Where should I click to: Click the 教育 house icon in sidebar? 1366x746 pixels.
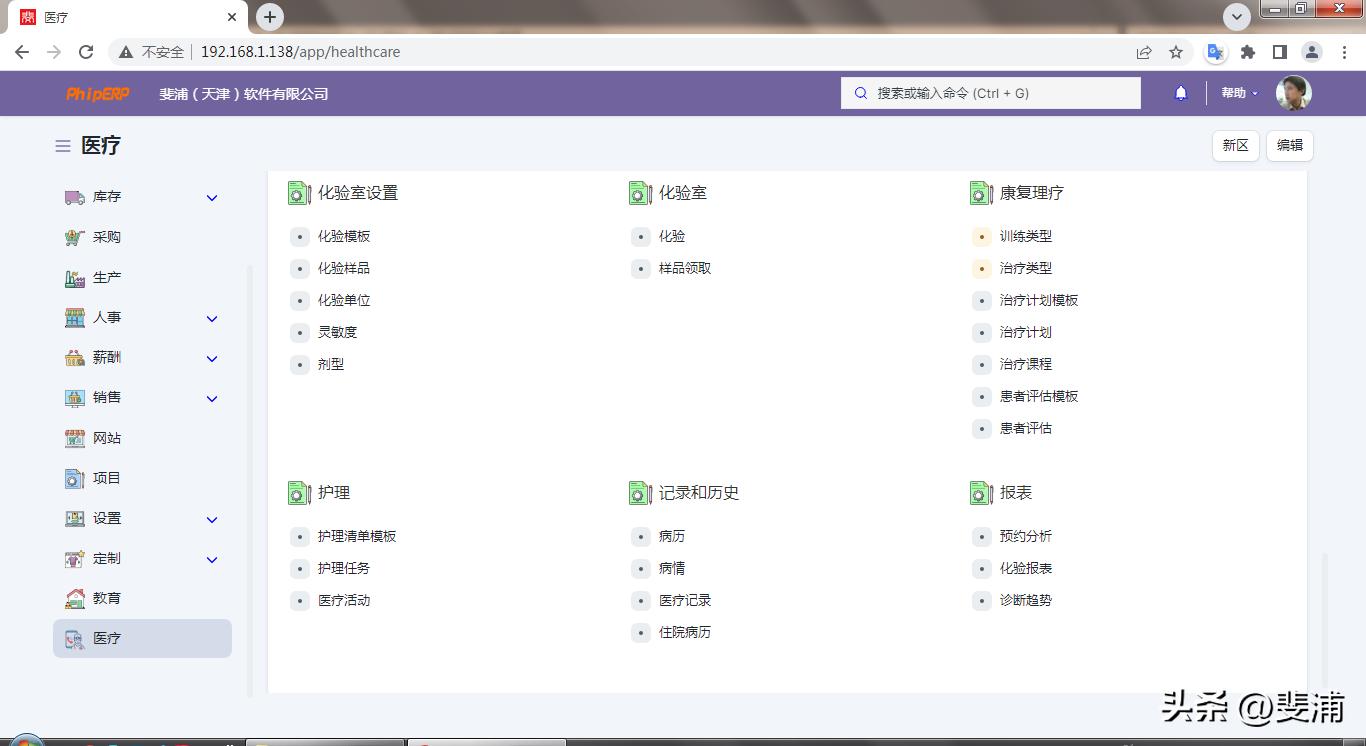75,598
